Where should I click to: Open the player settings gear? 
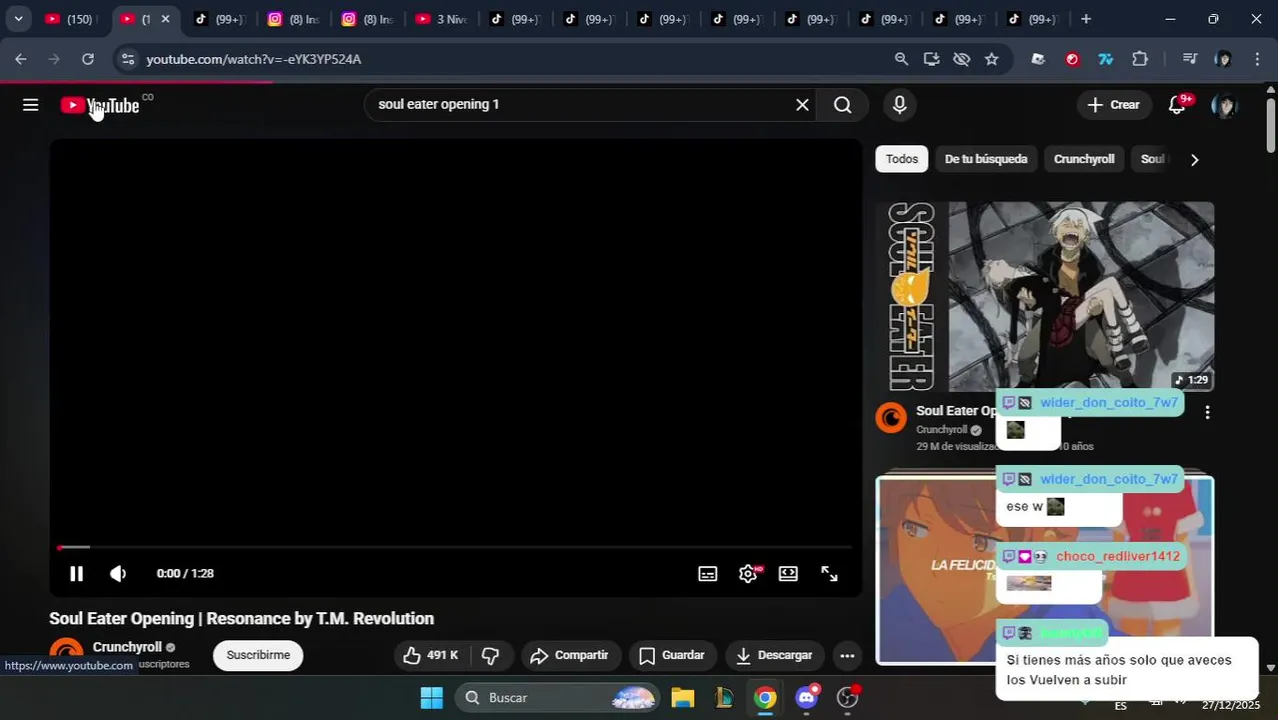click(x=748, y=574)
